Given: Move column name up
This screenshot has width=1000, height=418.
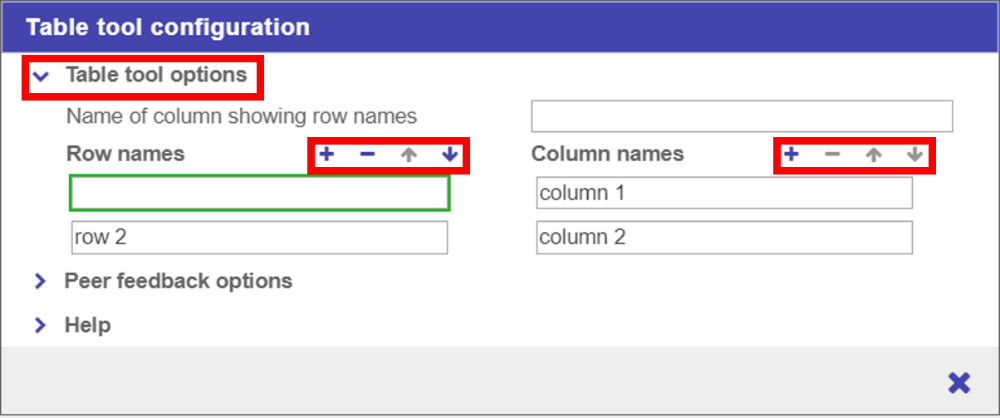Looking at the screenshot, I should click(873, 154).
